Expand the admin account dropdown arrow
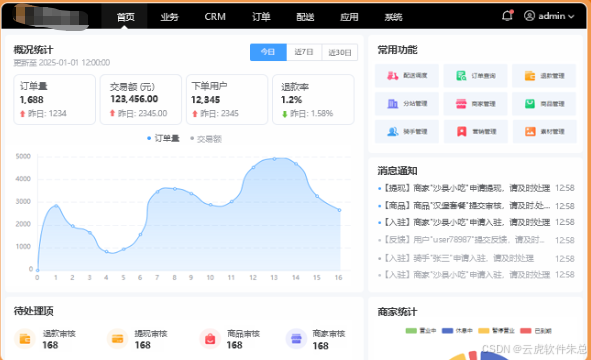Image resolution: width=591 pixels, height=360 pixels. pyautogui.click(x=571, y=17)
